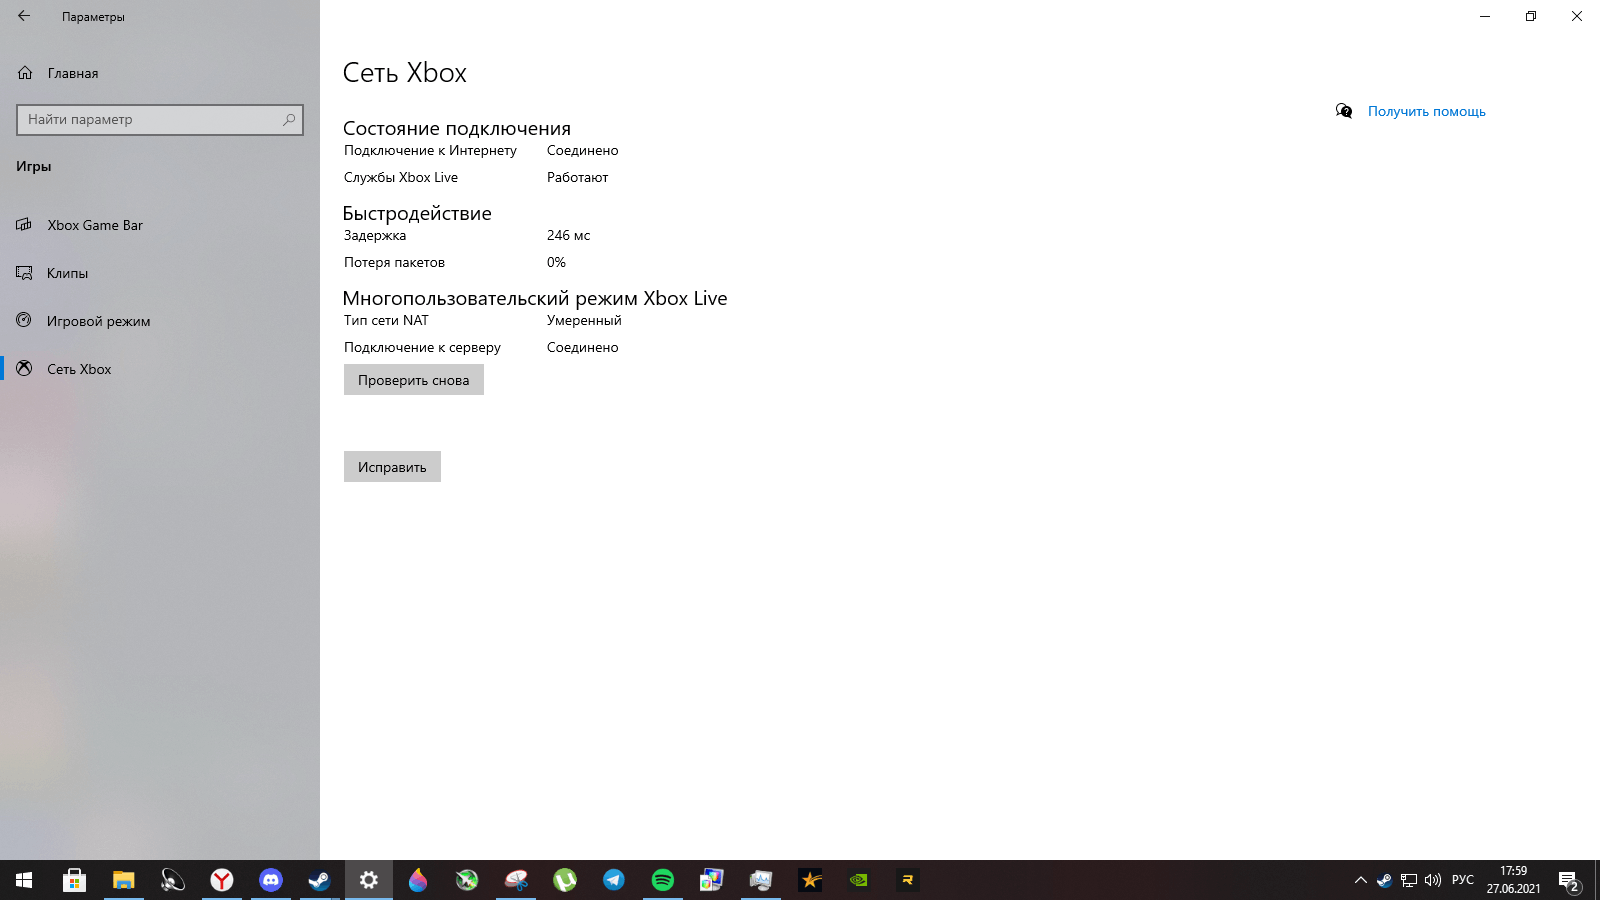Open the network tray icon
Screen dimensions: 1600x900
click(x=1409, y=880)
